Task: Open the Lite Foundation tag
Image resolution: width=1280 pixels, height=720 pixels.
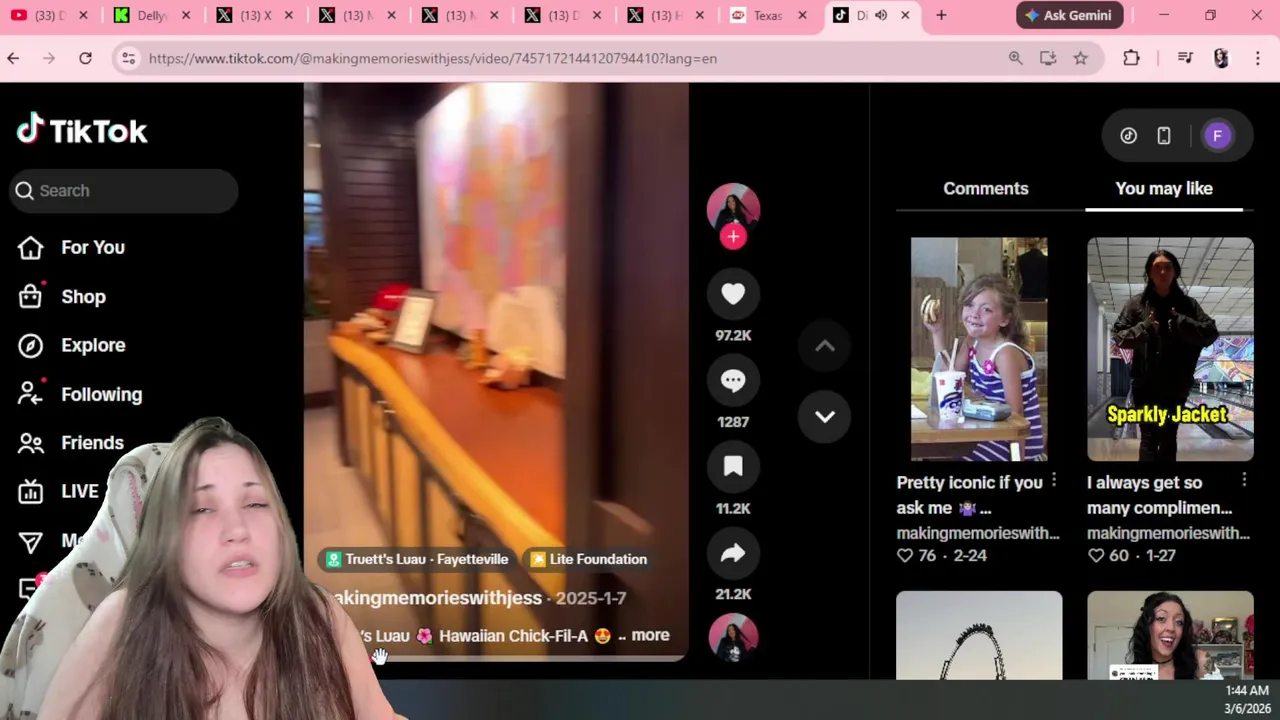Action: pos(589,559)
